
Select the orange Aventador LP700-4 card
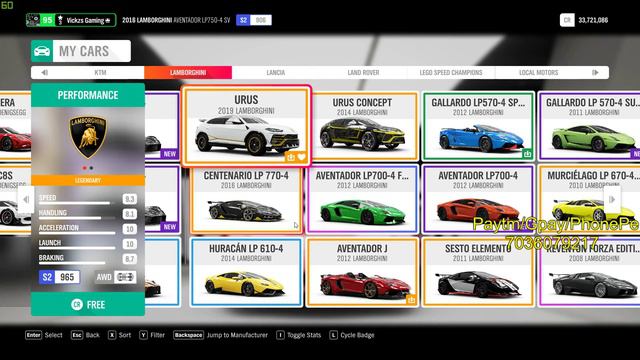pos(478,200)
